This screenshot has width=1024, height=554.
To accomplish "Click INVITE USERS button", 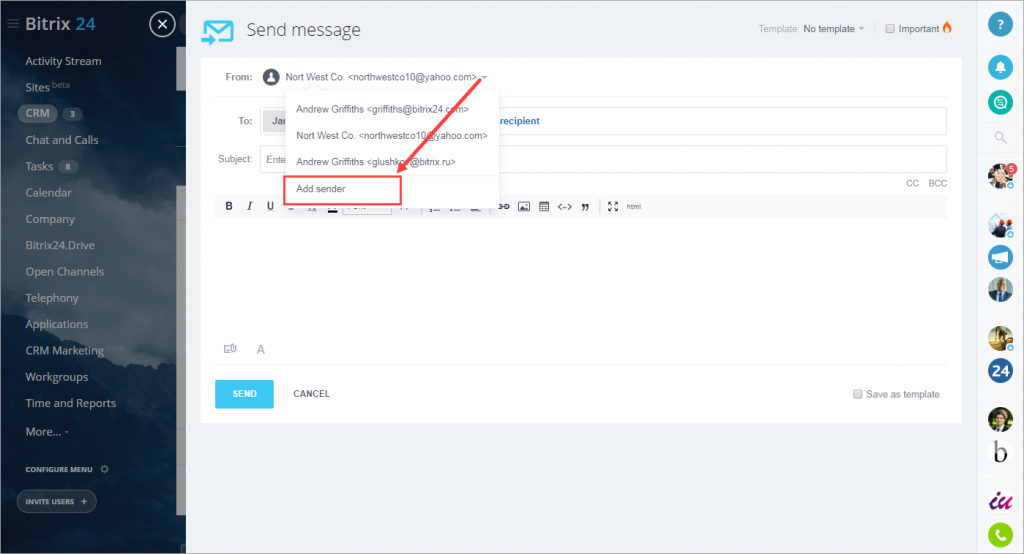I will point(56,502).
